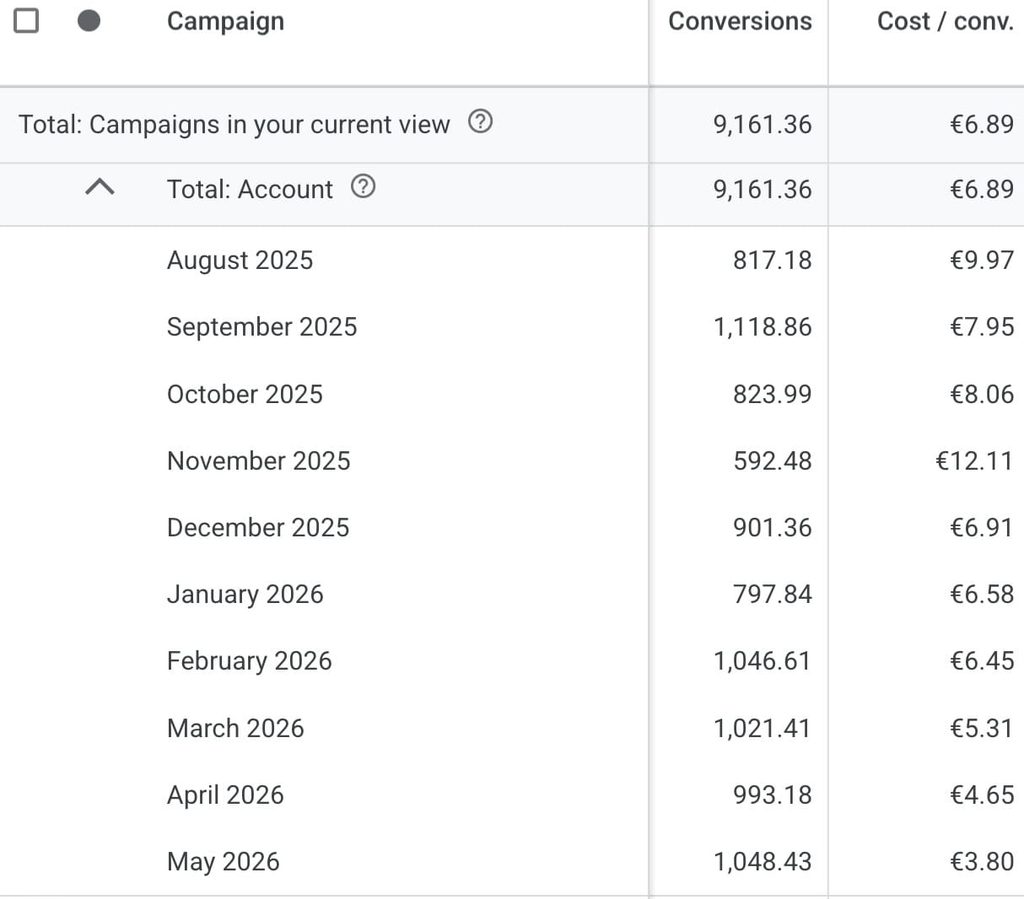Click the €6.45 cost per conversion

coord(982,661)
